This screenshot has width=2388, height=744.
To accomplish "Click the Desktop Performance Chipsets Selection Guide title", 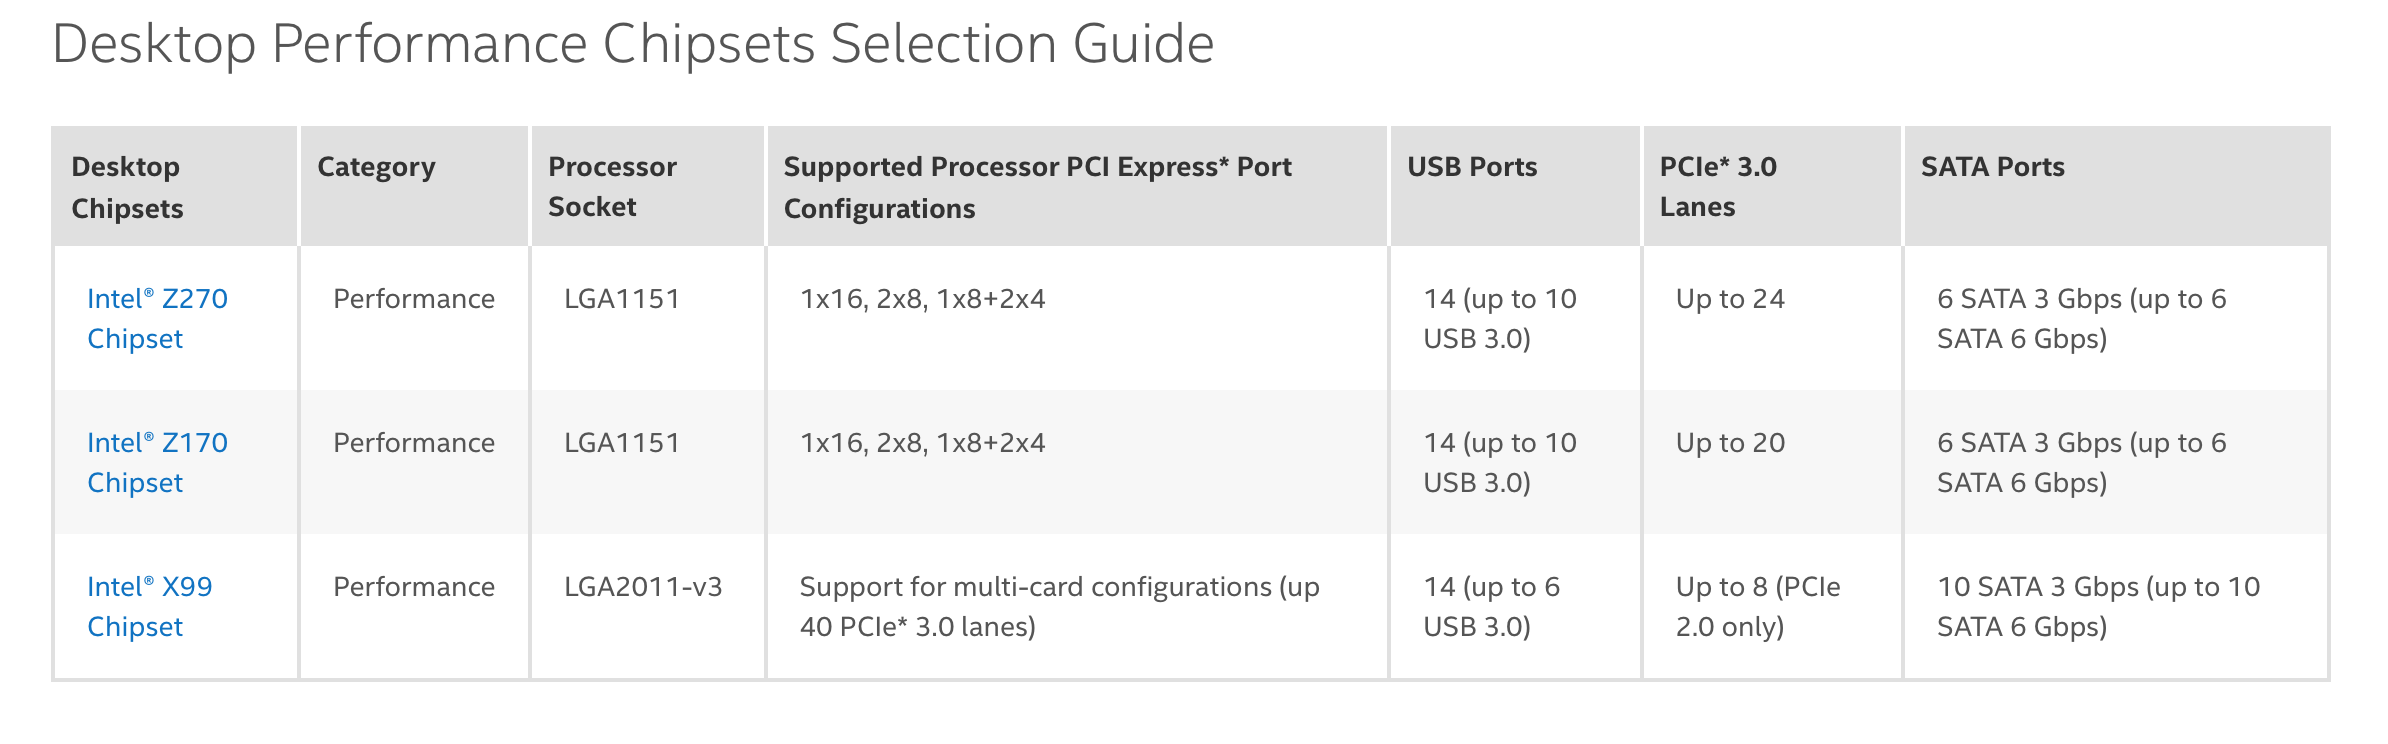I will 633,44.
